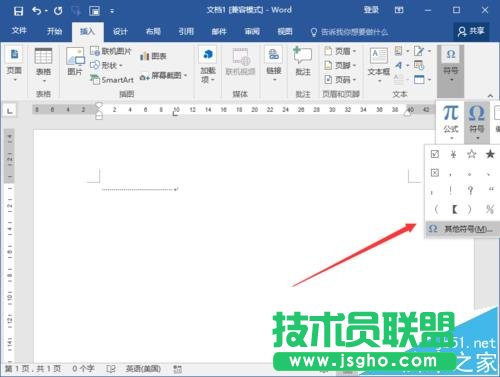Click the 共享 share button
500x377 pixels.
coord(471,32)
